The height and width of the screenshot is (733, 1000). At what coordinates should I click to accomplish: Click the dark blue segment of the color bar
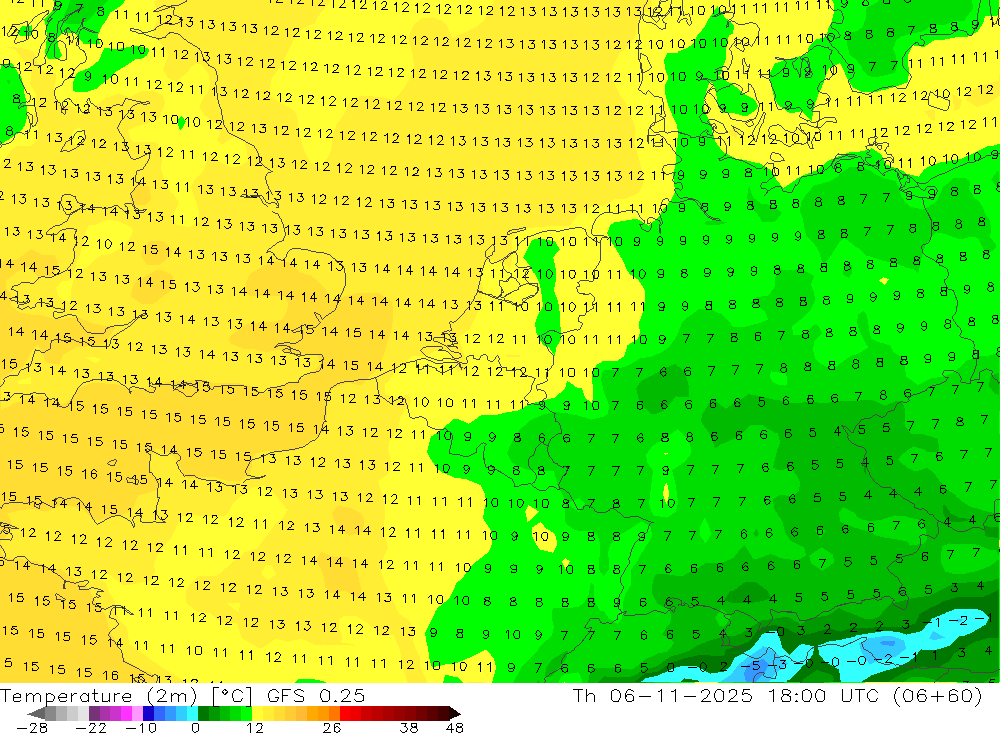coord(148,713)
